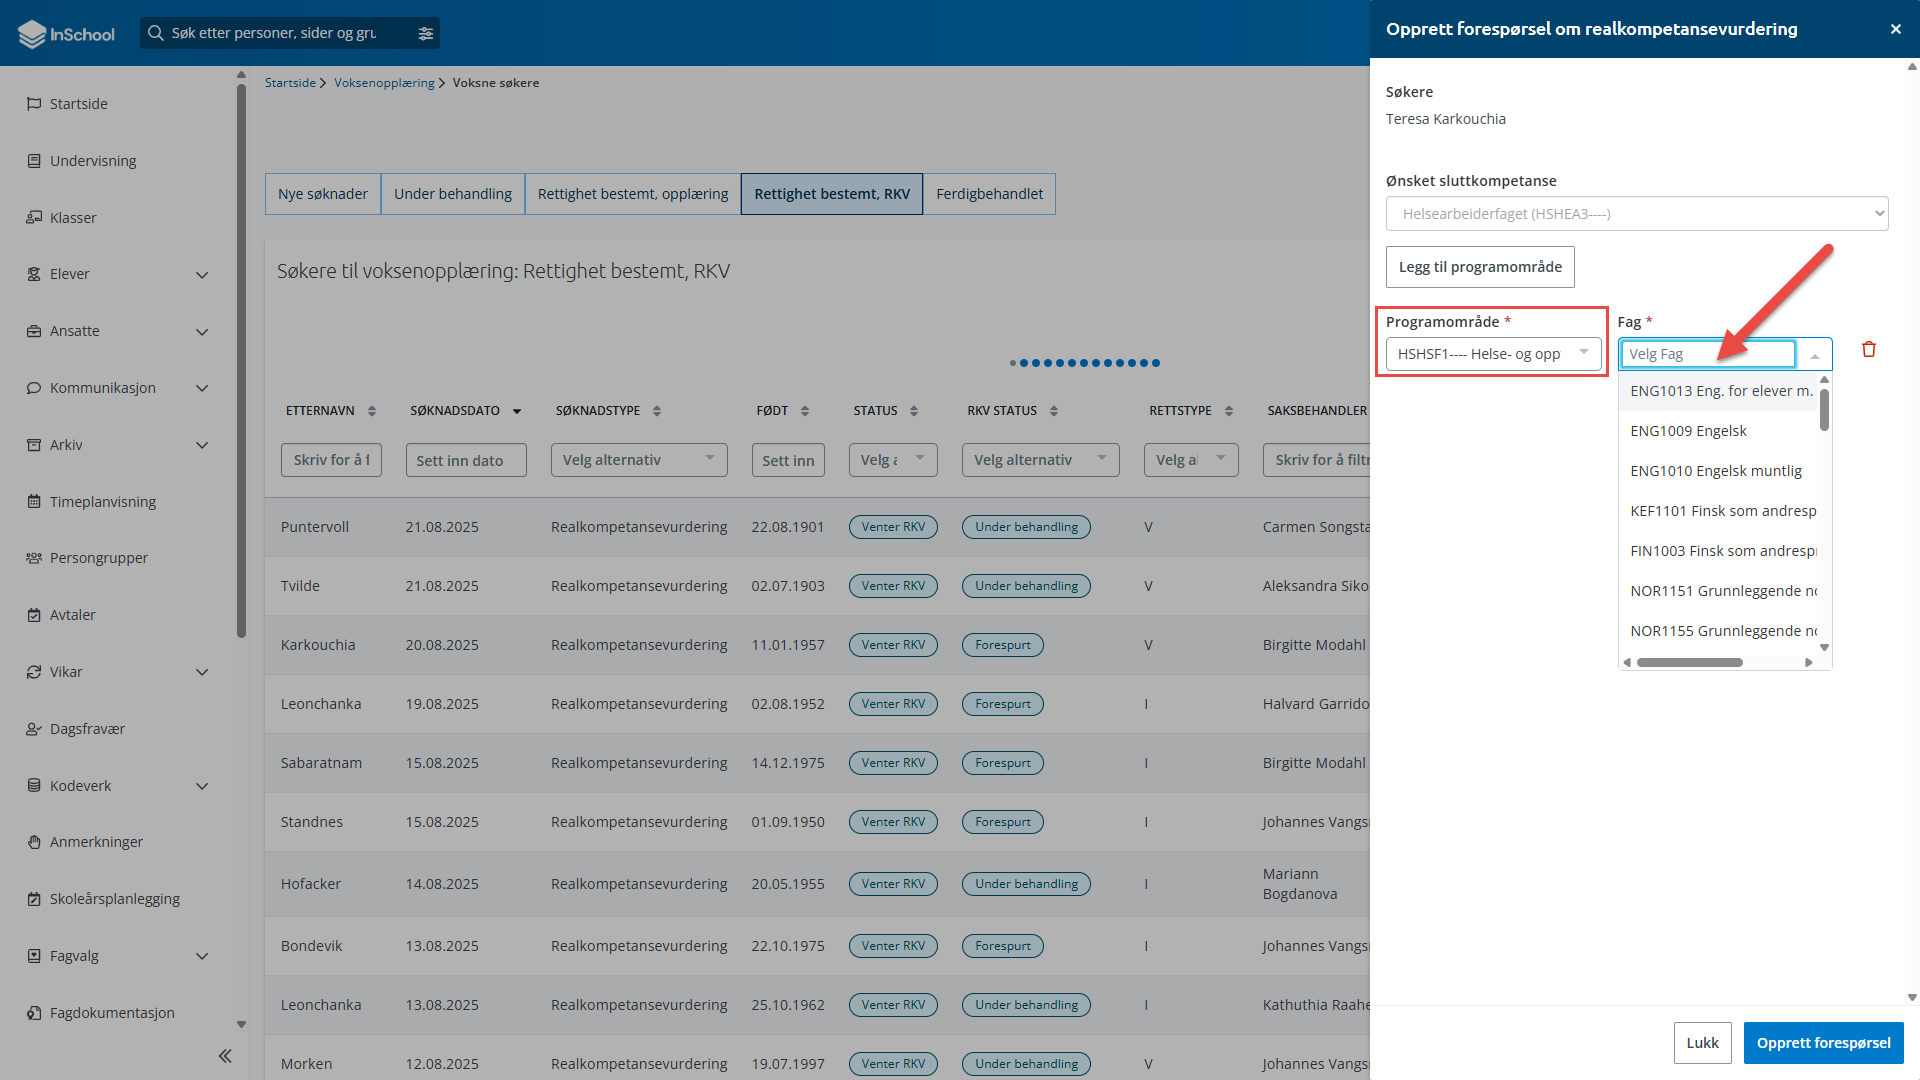Click the InSchool logo

tap(66, 33)
